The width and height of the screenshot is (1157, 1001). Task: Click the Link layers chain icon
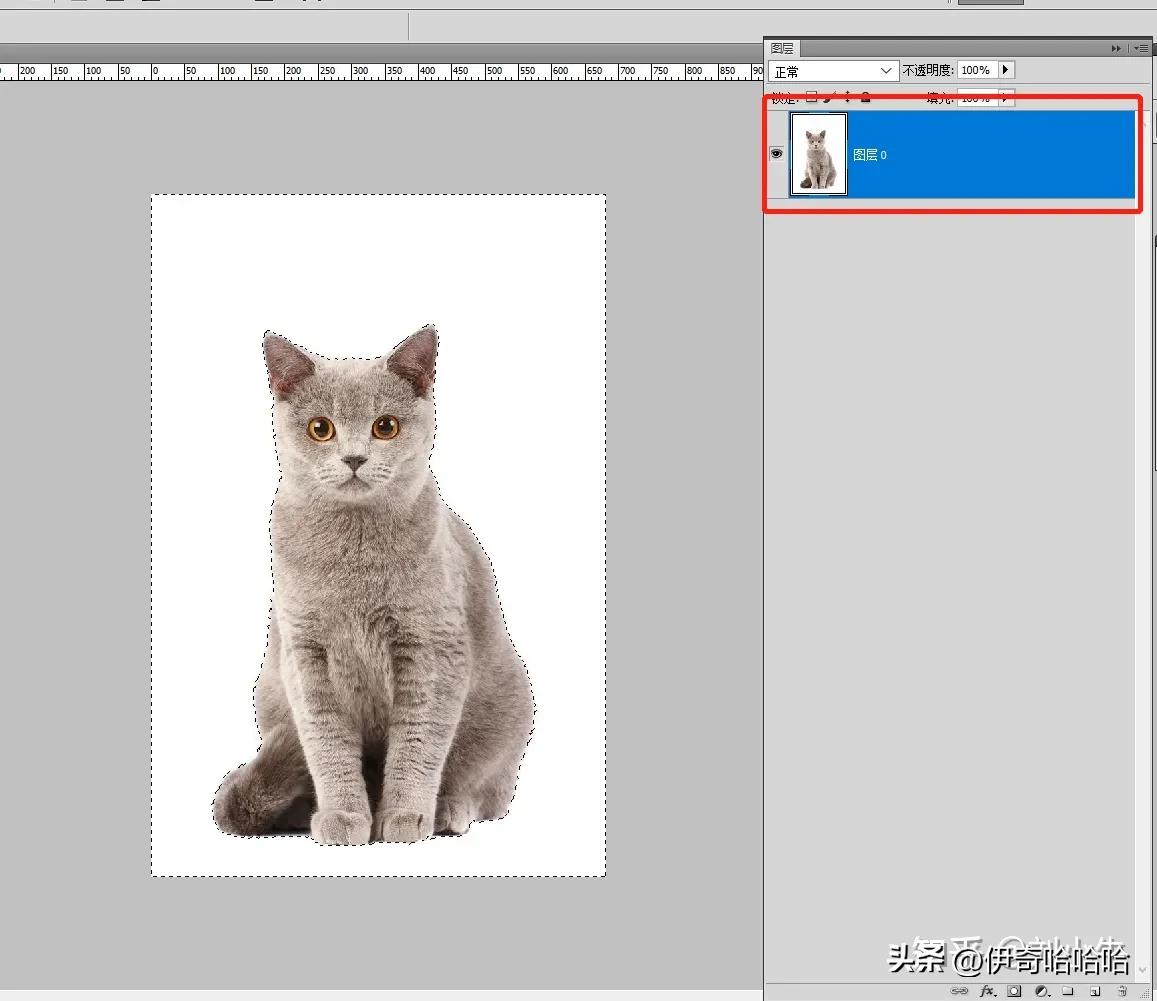(x=959, y=991)
